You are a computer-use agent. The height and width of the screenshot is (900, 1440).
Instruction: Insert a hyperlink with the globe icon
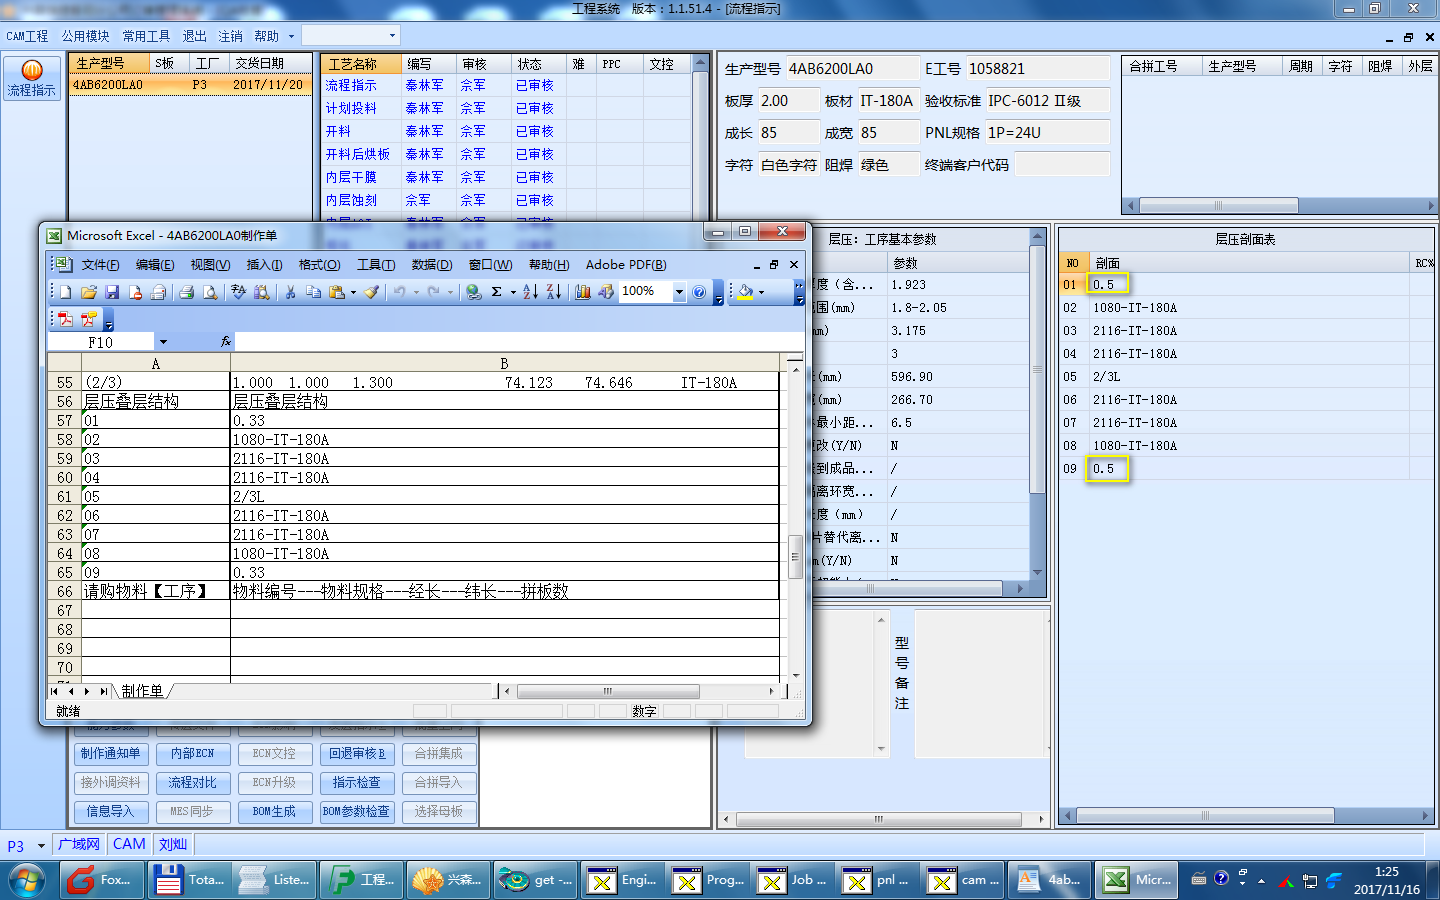474,292
